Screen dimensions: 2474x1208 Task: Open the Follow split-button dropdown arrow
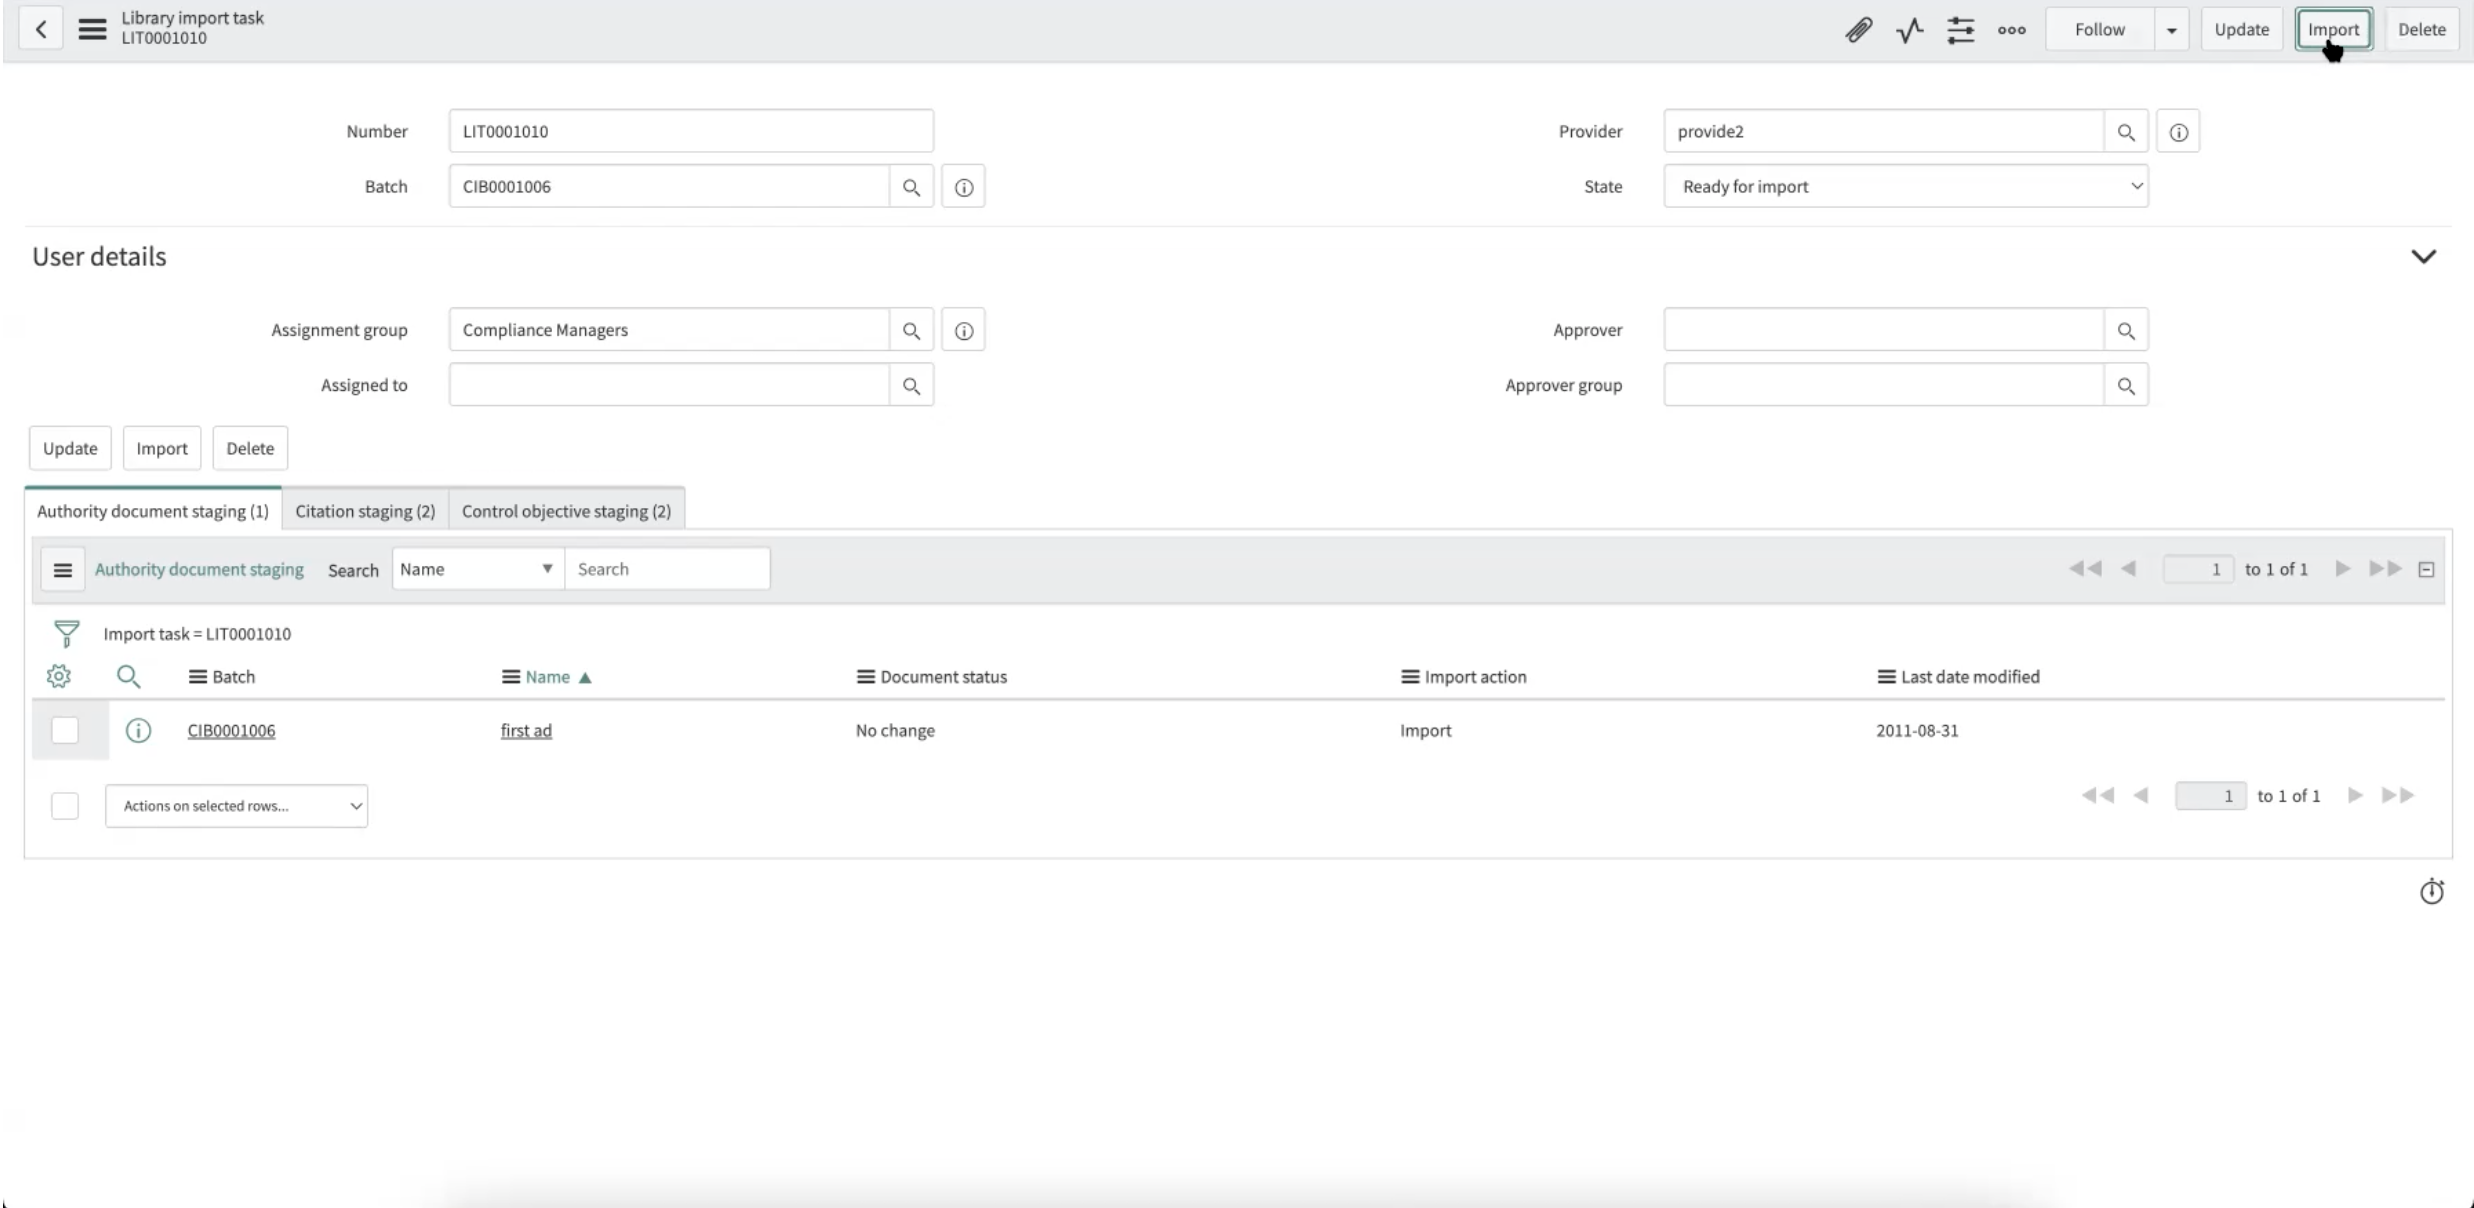2170,30
